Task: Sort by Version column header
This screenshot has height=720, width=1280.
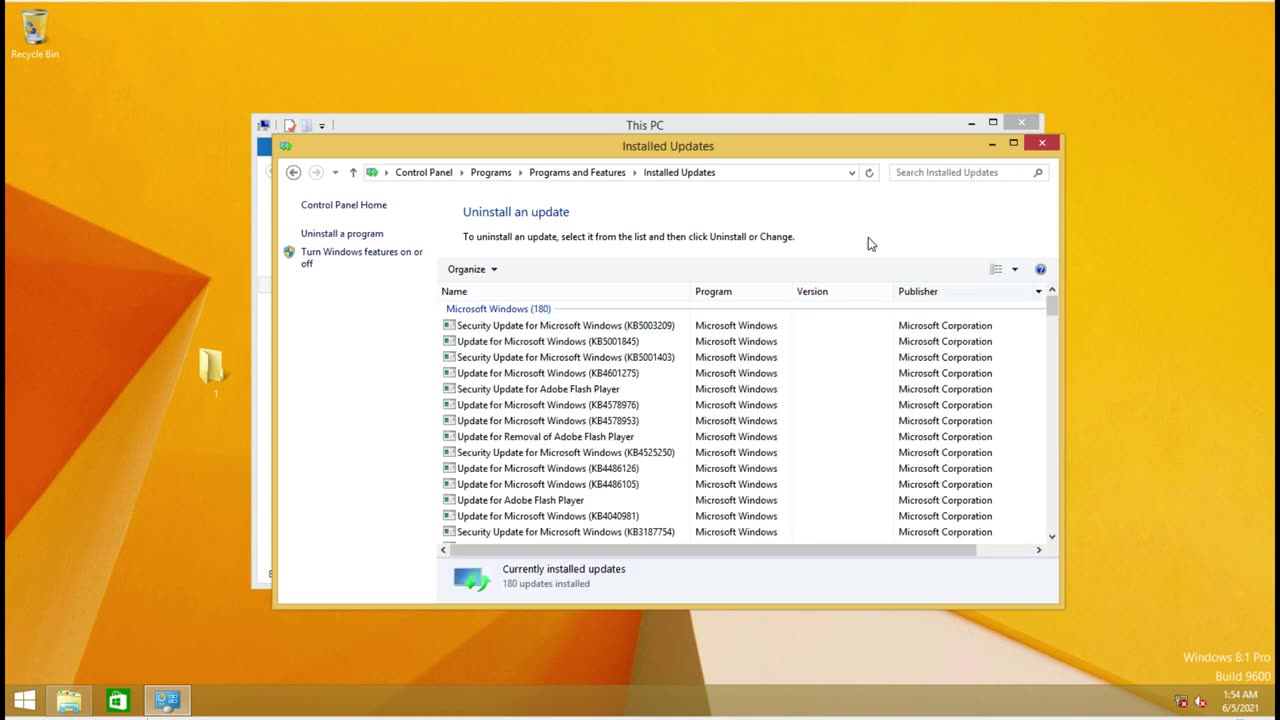Action: click(x=843, y=291)
